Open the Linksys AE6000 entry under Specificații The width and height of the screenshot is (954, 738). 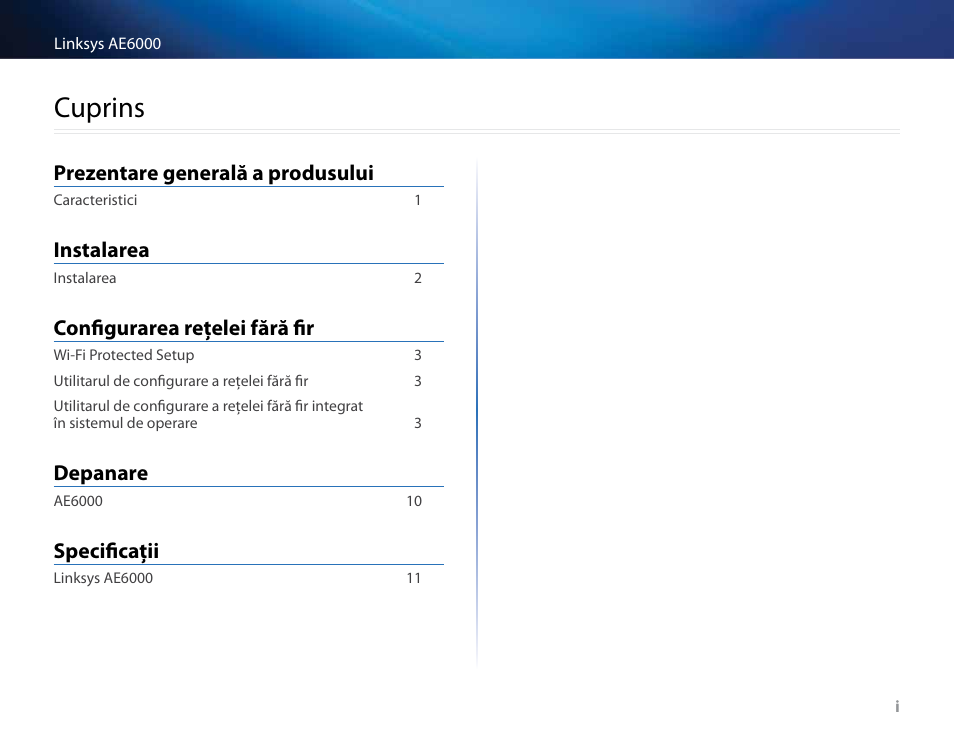pyautogui.click(x=103, y=579)
